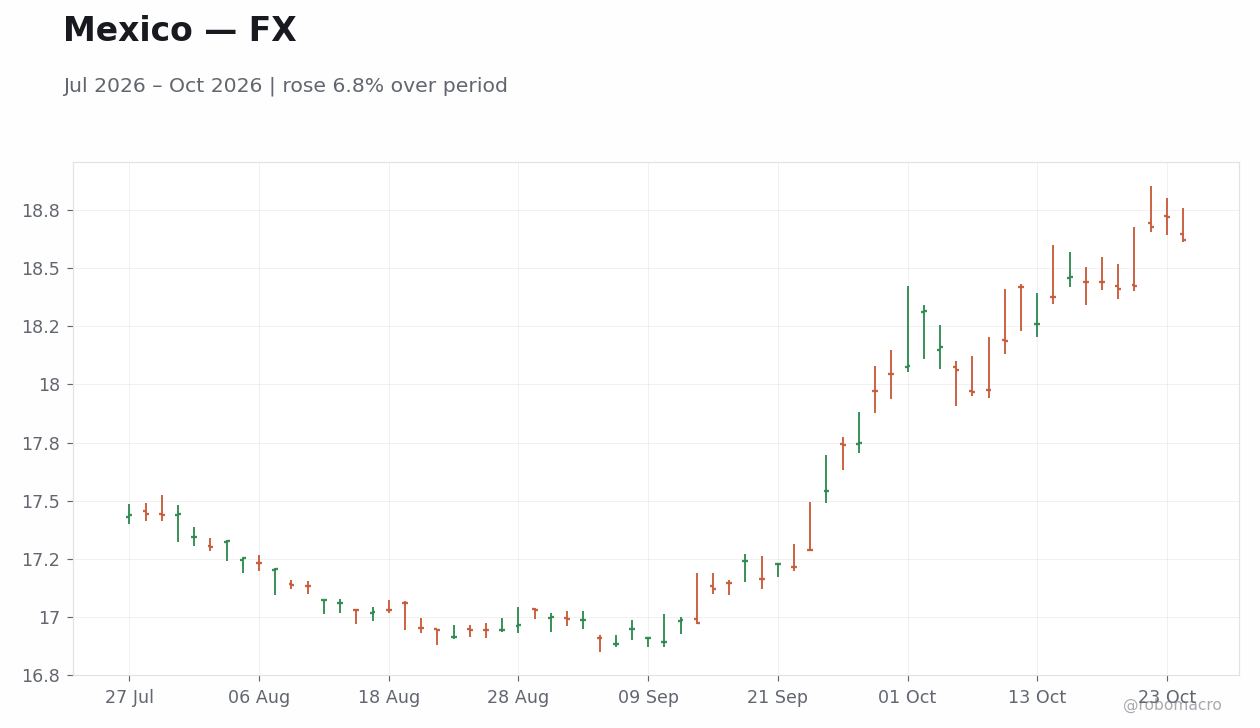Click the 18 y-axis label

point(48,385)
